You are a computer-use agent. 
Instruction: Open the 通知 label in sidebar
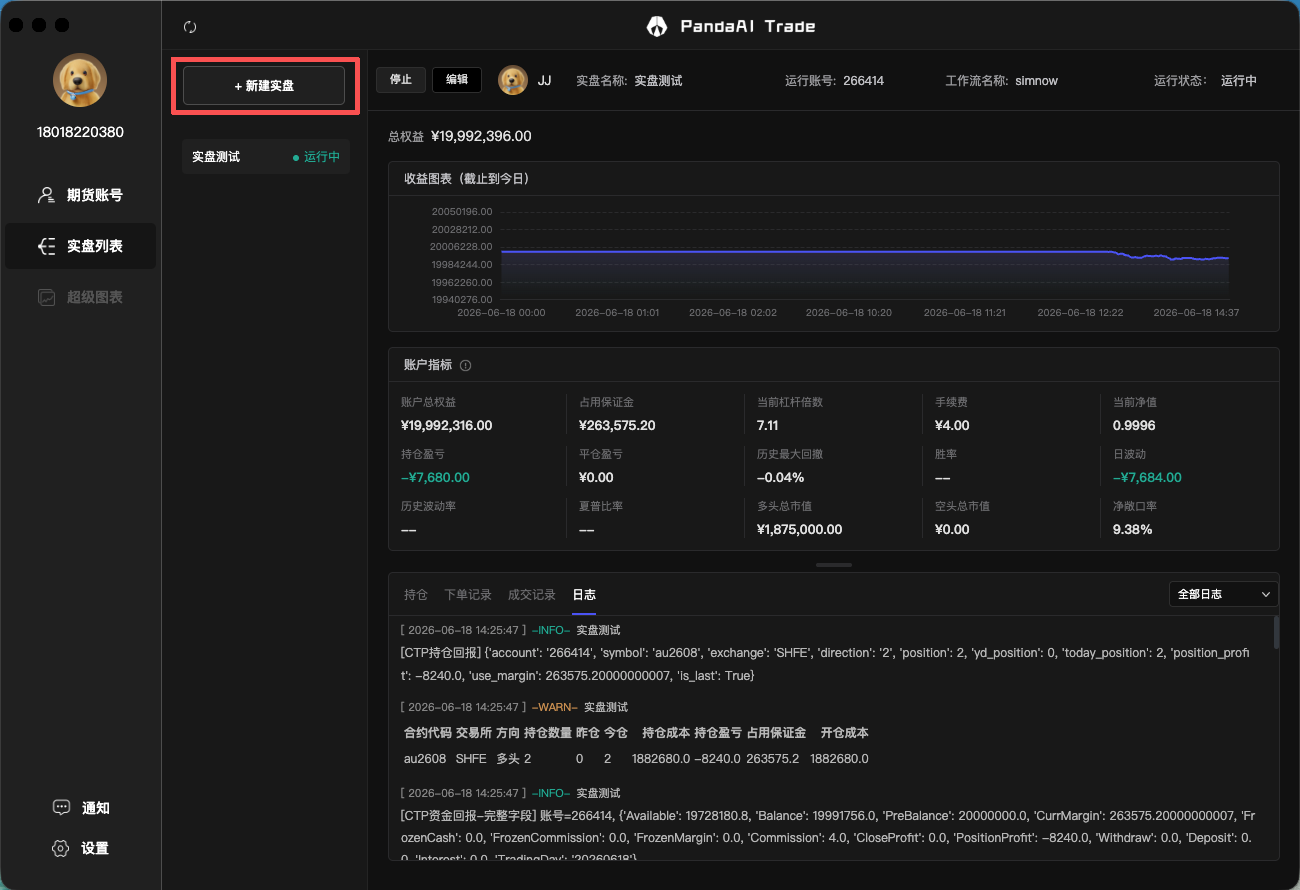95,808
